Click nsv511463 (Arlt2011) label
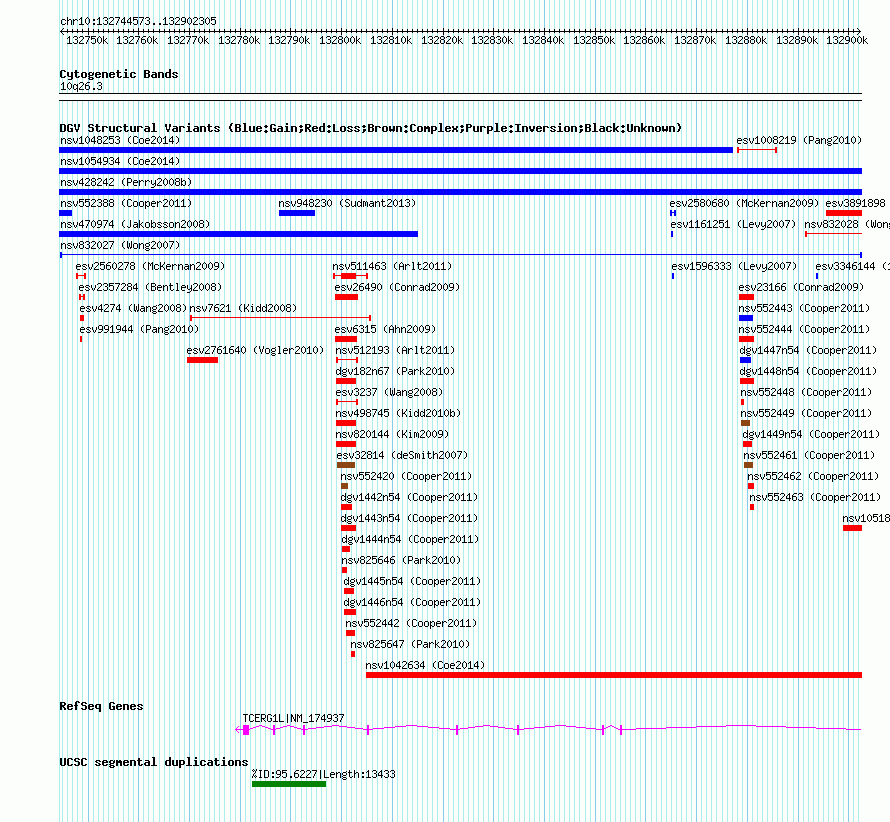 (392, 266)
